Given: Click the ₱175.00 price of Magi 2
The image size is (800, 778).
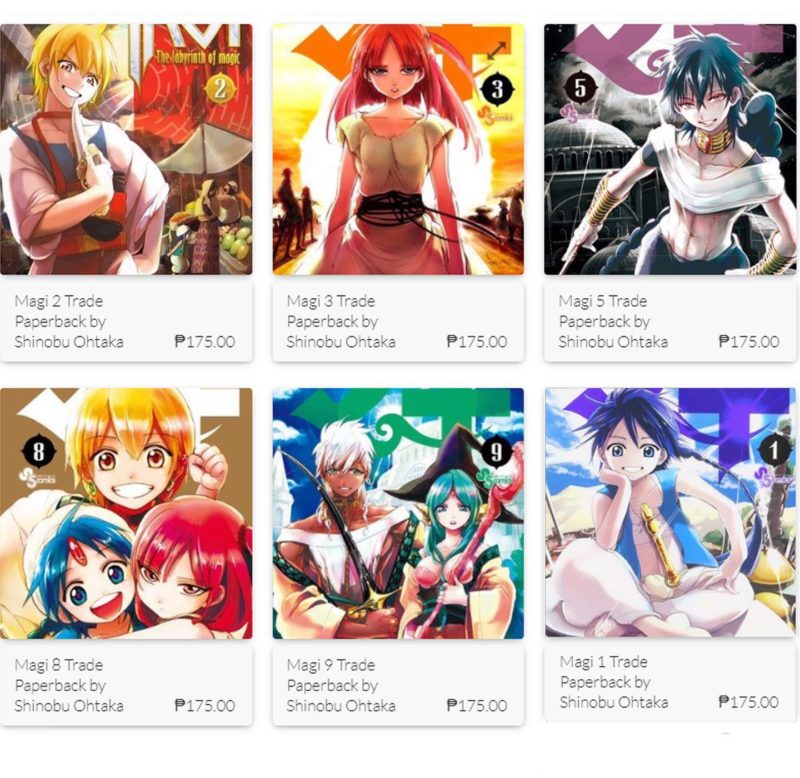Looking at the screenshot, I should click(205, 341).
